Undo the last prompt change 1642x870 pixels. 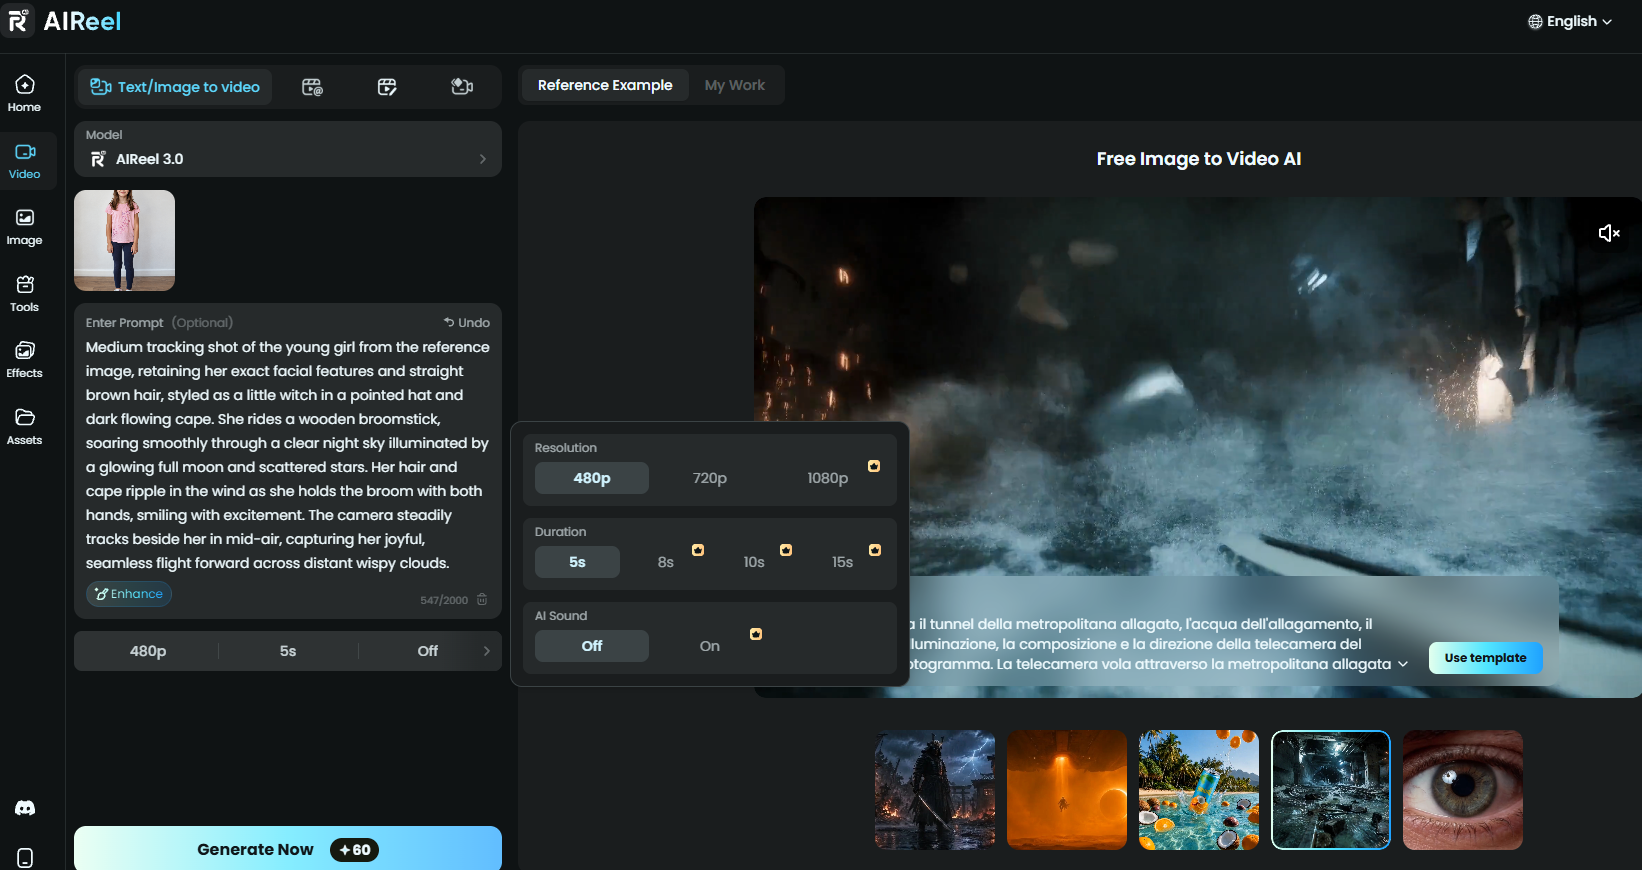tap(467, 322)
